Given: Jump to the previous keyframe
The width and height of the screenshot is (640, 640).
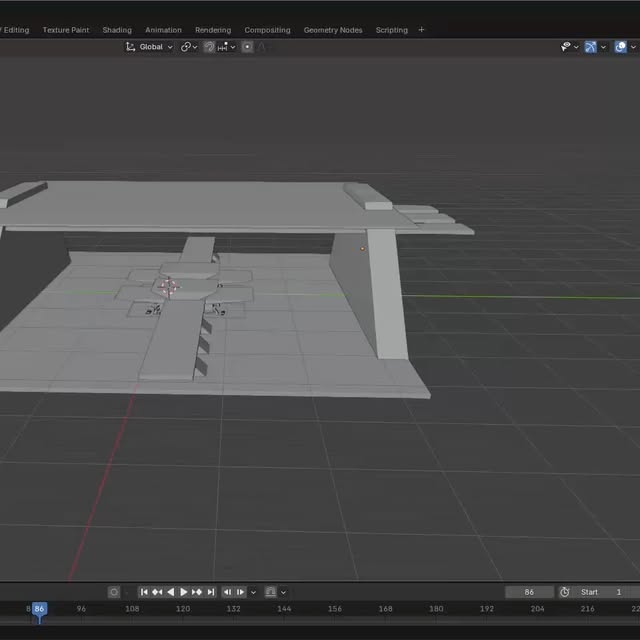Looking at the screenshot, I should pyautogui.click(x=157, y=592).
